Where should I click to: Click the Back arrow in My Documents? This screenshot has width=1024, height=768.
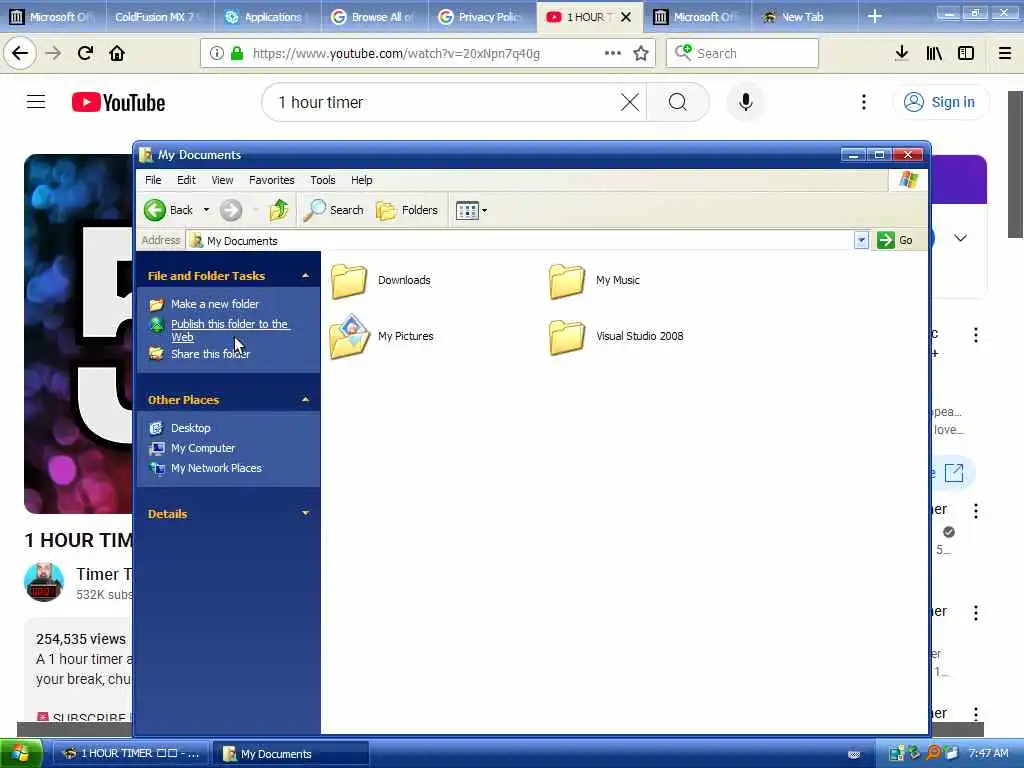click(155, 210)
